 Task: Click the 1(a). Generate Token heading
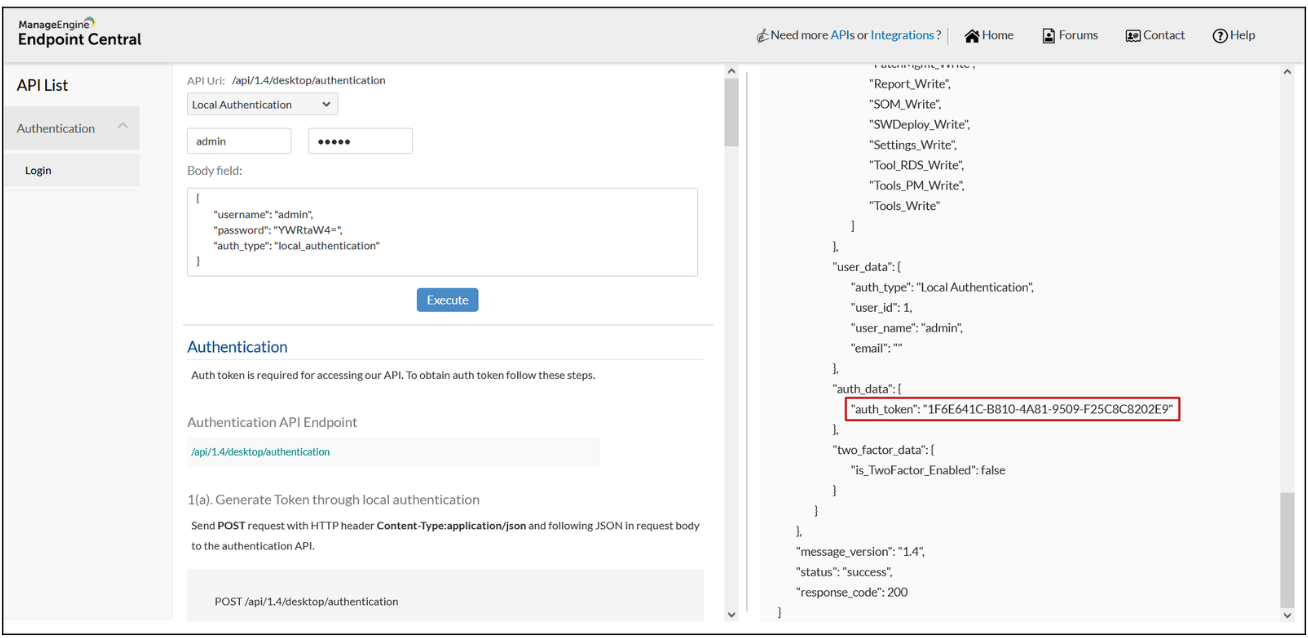(x=333, y=499)
